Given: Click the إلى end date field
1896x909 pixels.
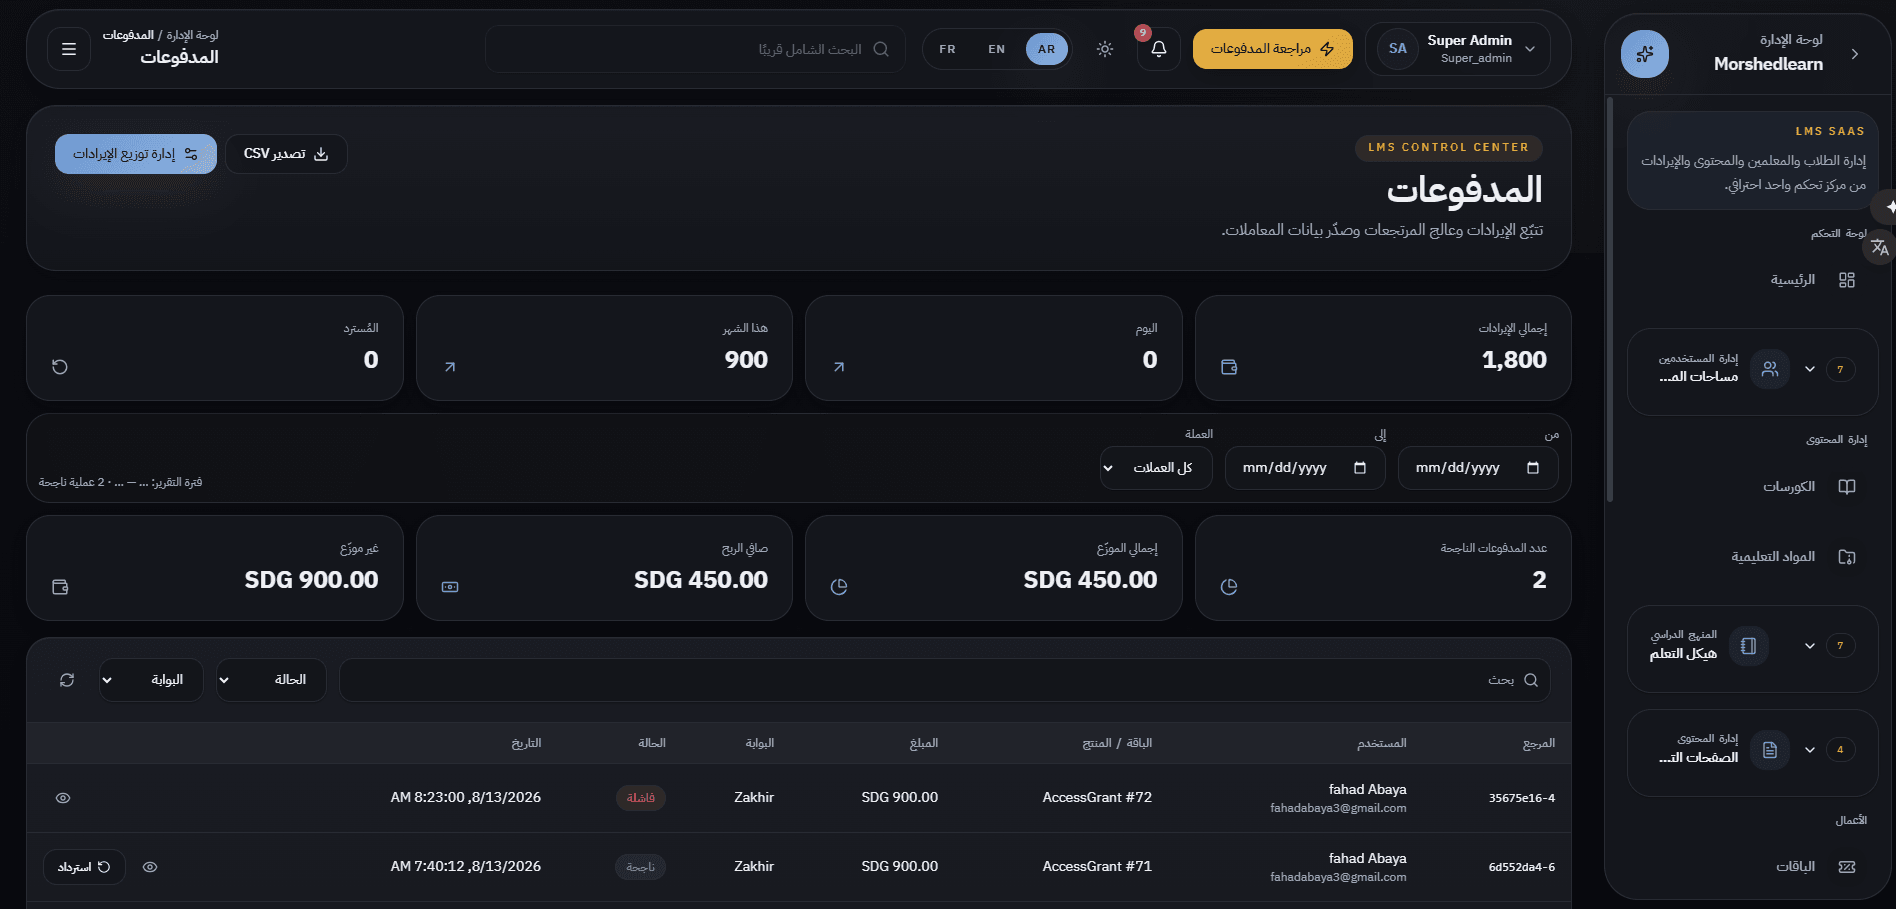Looking at the screenshot, I should 1305,468.
